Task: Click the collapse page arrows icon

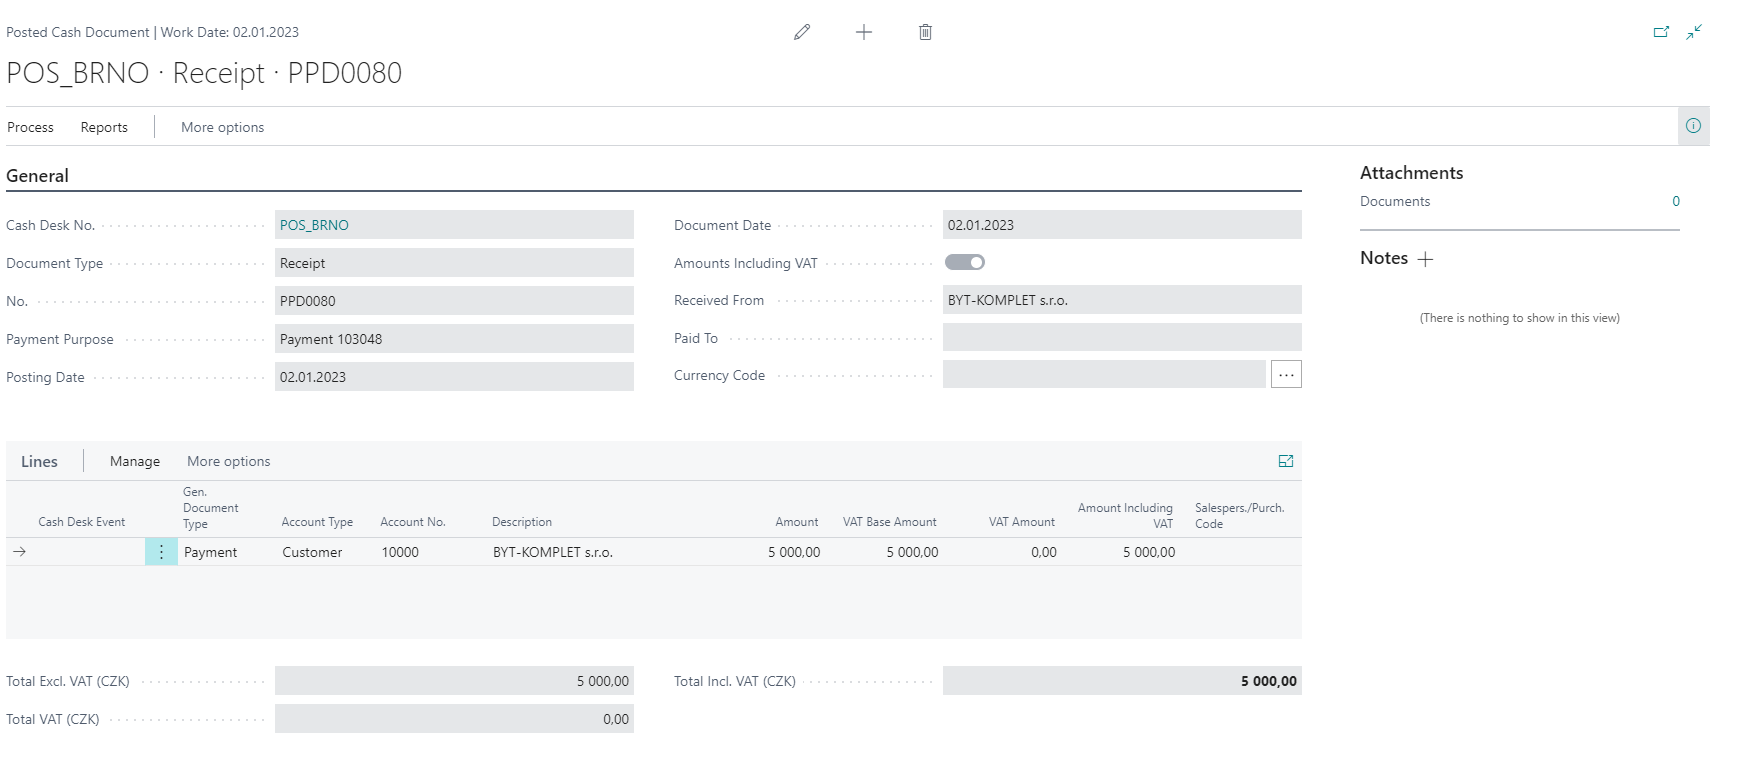Action: click(x=1694, y=32)
